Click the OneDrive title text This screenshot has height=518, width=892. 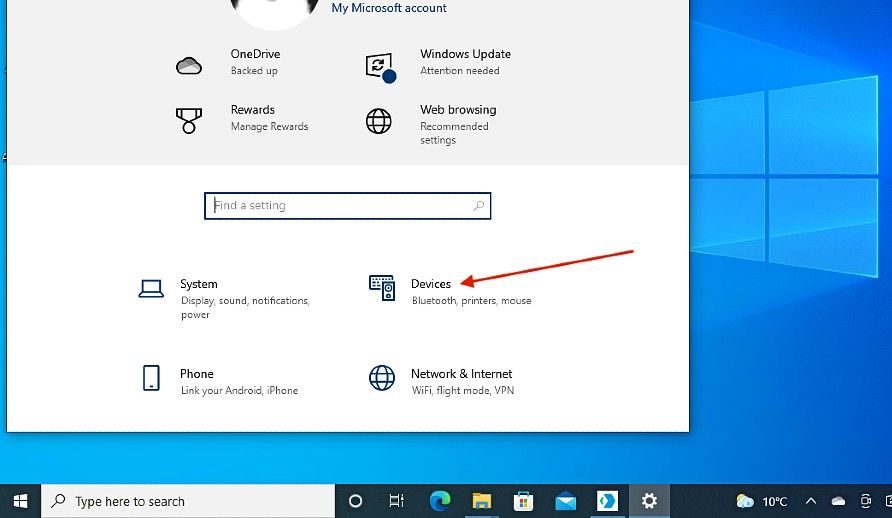[255, 54]
